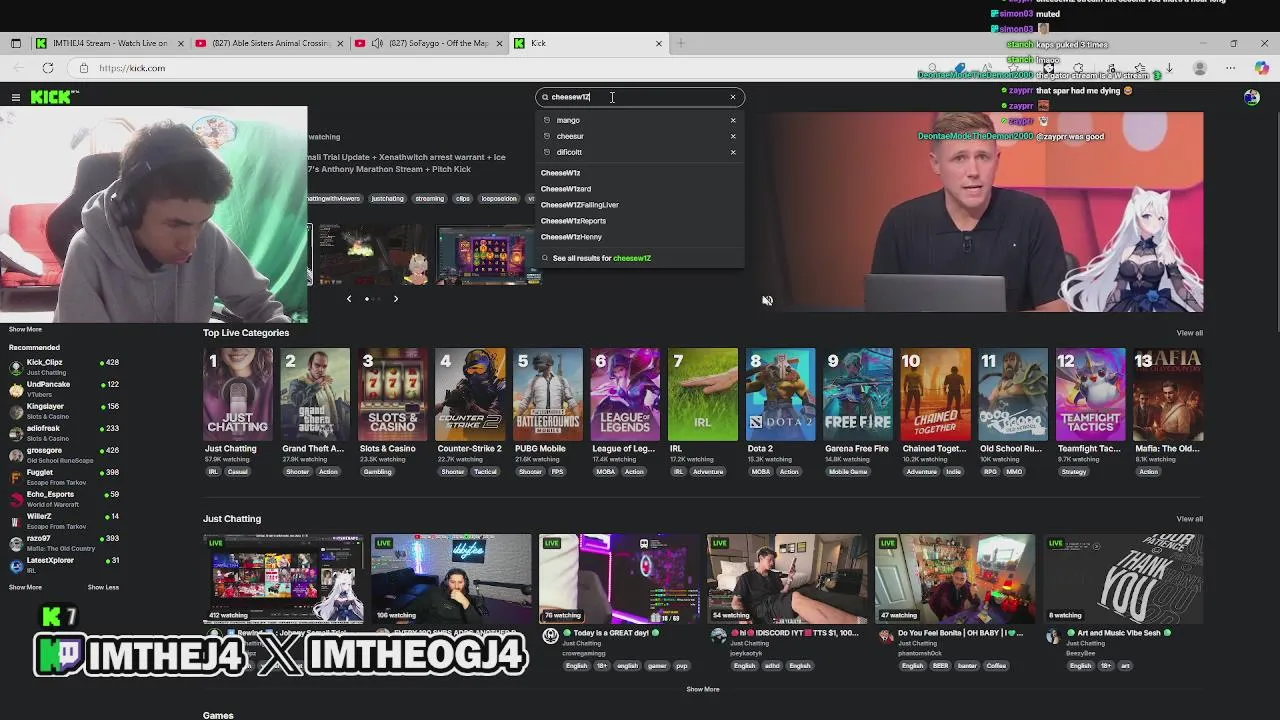This screenshot has height=720, width=1280.
Task: Open League of Legends category card
Action: 625,395
